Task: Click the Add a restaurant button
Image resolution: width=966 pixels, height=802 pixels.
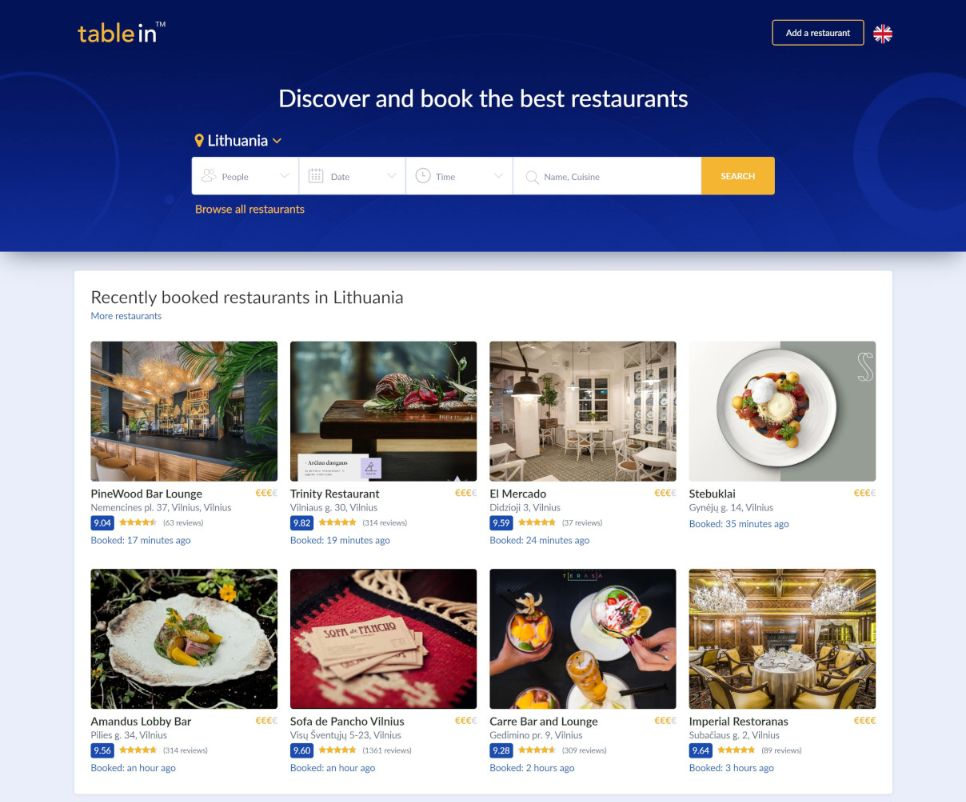Action: pos(818,33)
